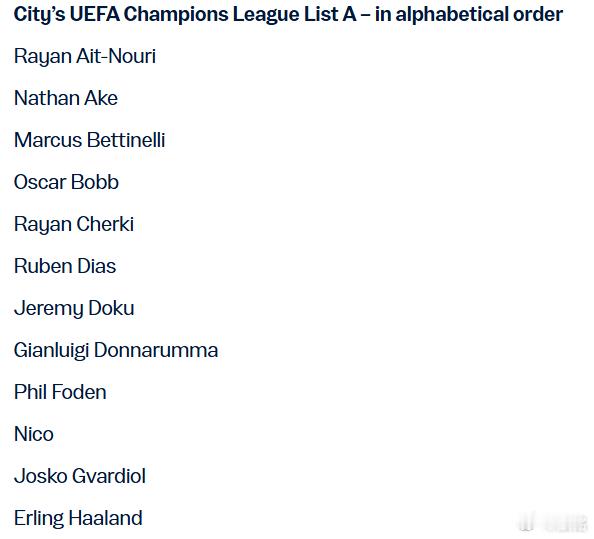
Task: Click the surname Haaland
Action: coord(105,519)
